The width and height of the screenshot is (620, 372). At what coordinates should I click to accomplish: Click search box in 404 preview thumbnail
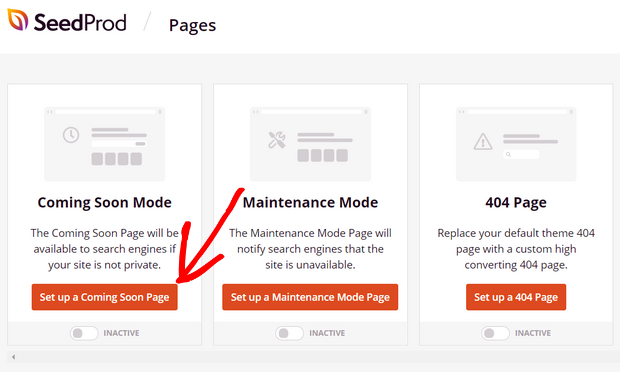[x=521, y=155]
